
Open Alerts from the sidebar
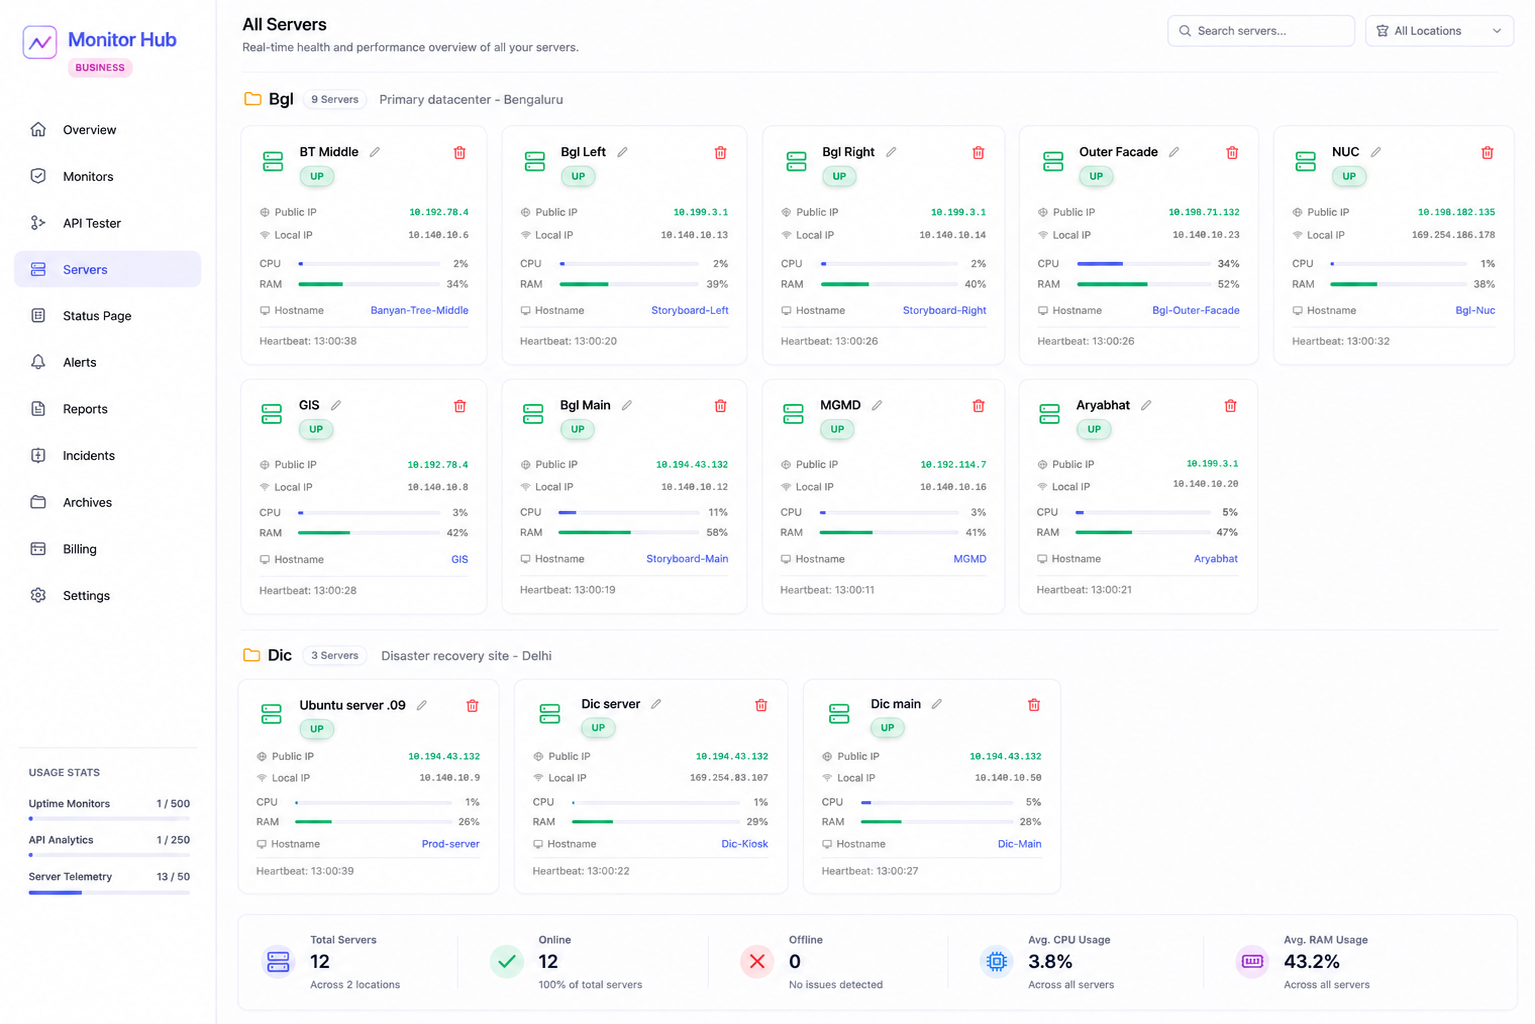pos(107,362)
